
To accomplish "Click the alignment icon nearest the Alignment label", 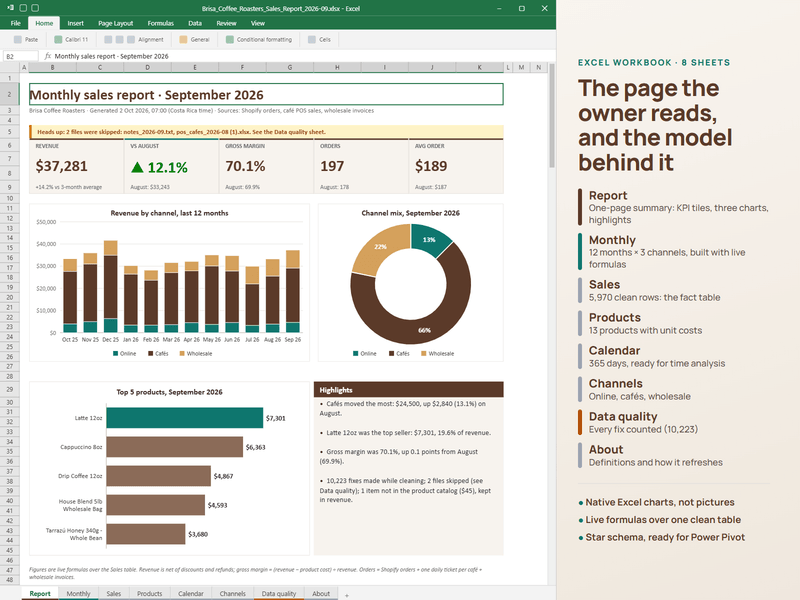I will (x=131, y=39).
